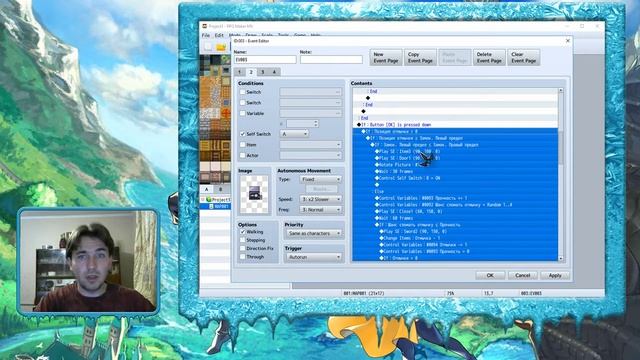Click the event Note input field
Screen dimensions: 640x360
point(331,60)
